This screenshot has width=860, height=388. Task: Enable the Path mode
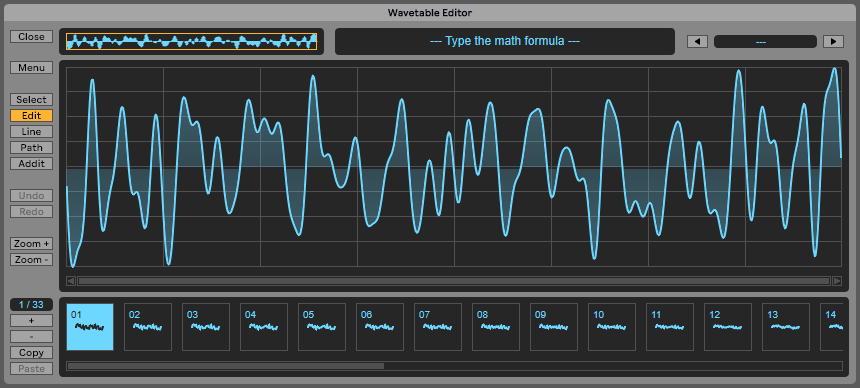pyautogui.click(x=31, y=148)
